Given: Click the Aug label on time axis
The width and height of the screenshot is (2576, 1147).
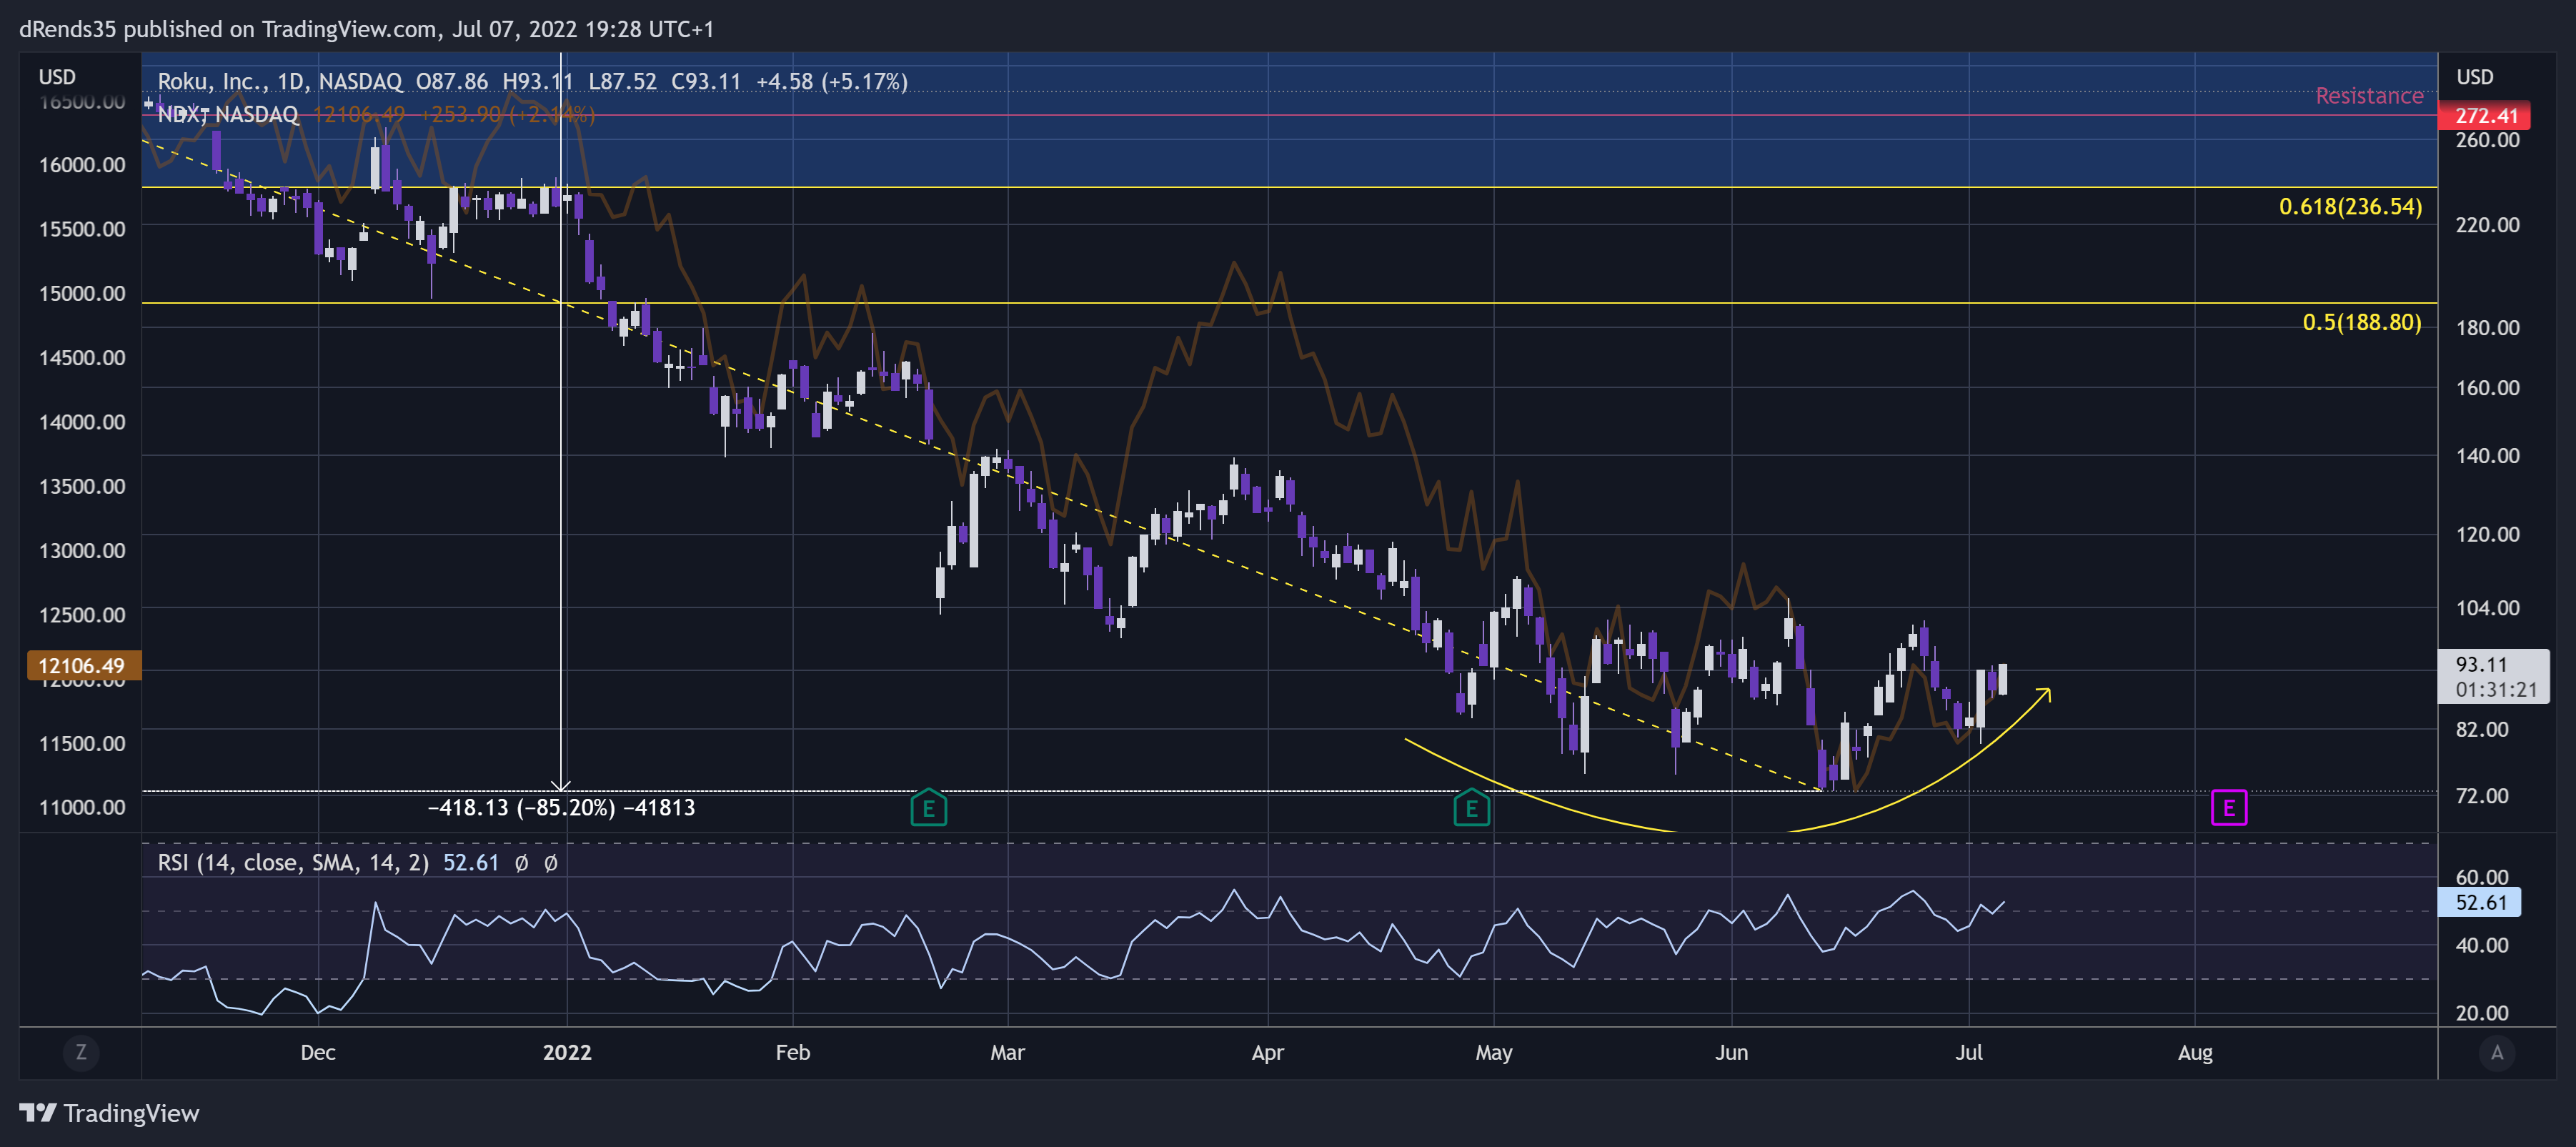Looking at the screenshot, I should [x=2195, y=1053].
